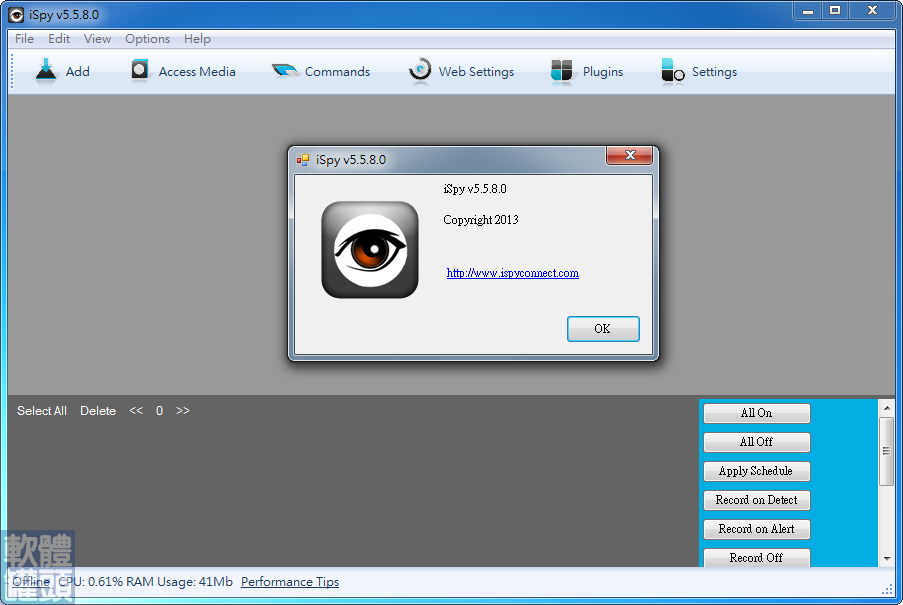
Task: Turn all cameras on with All On
Action: click(756, 413)
